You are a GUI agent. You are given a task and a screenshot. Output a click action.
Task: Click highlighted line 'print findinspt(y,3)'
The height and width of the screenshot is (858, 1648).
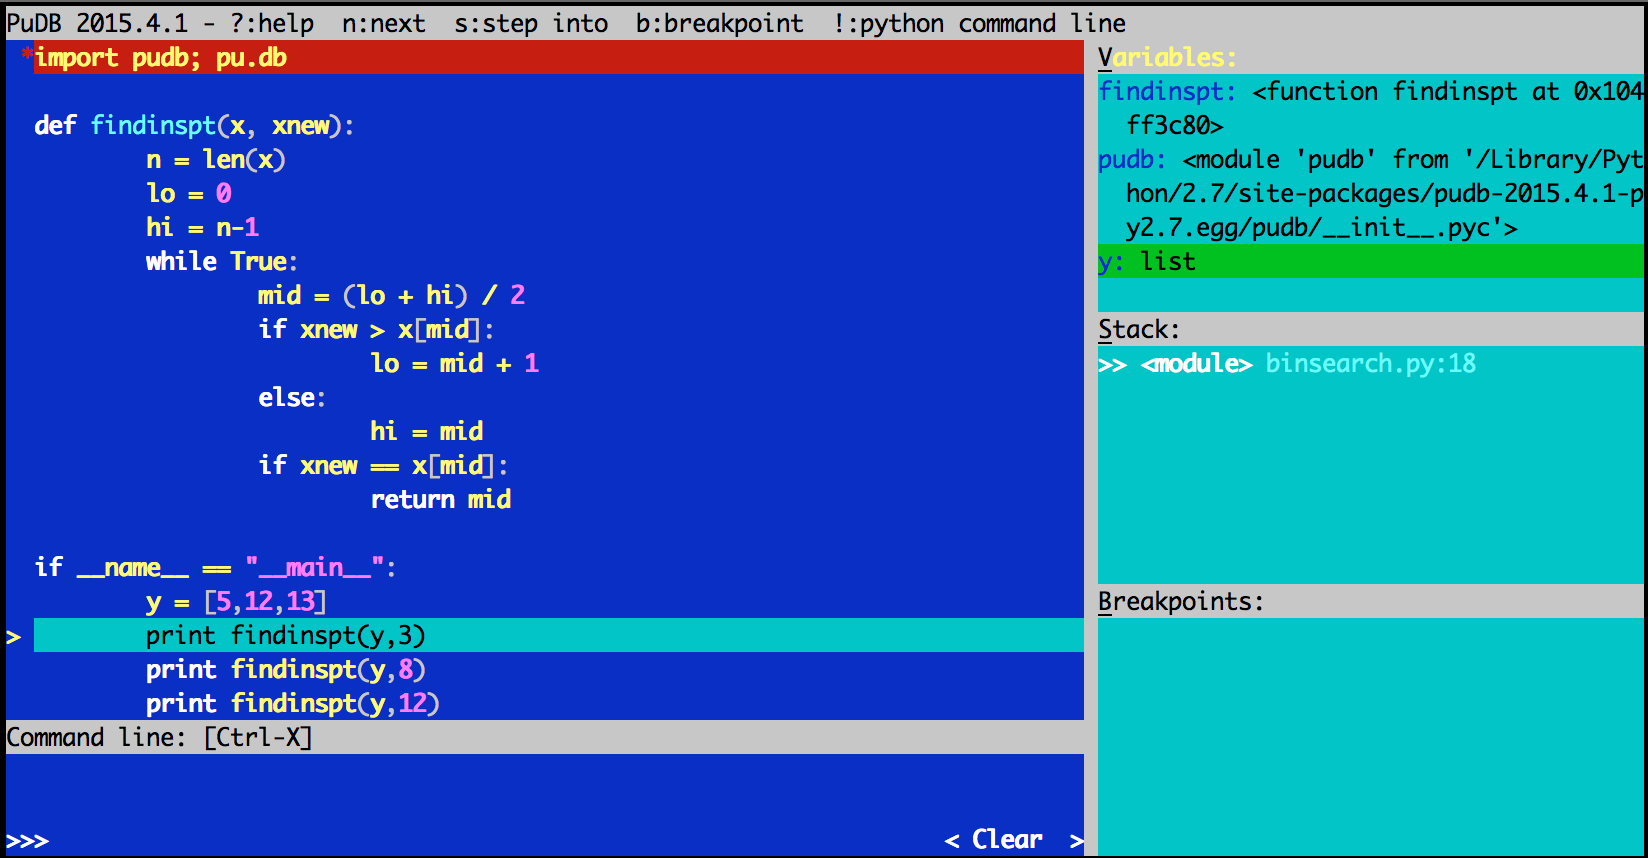click(559, 635)
